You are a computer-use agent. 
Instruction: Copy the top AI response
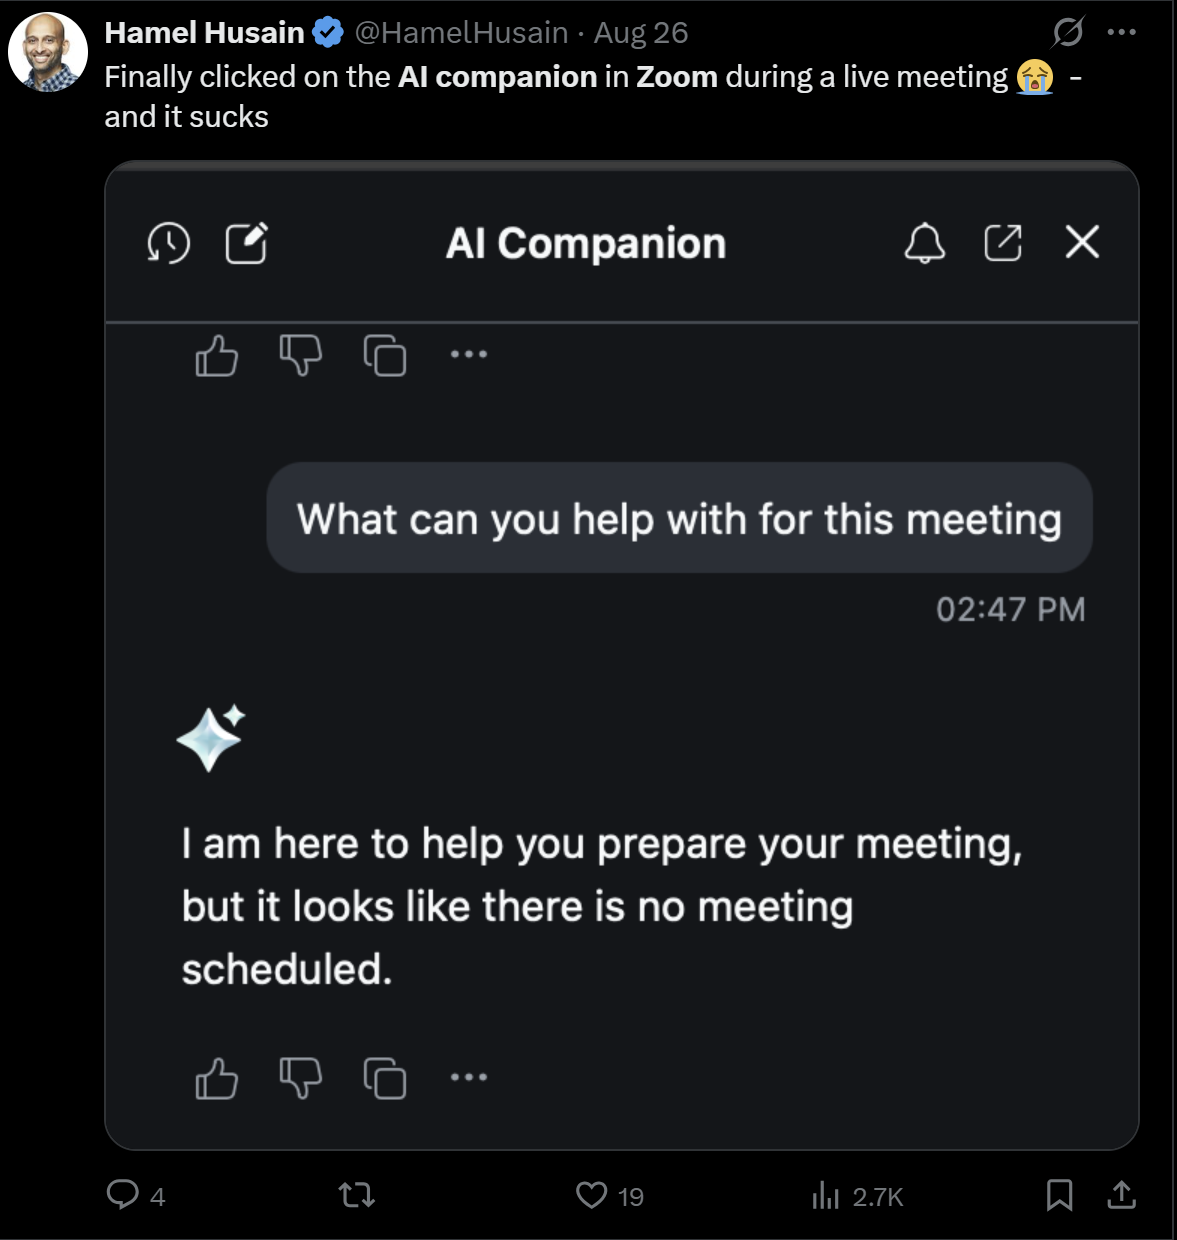(385, 355)
